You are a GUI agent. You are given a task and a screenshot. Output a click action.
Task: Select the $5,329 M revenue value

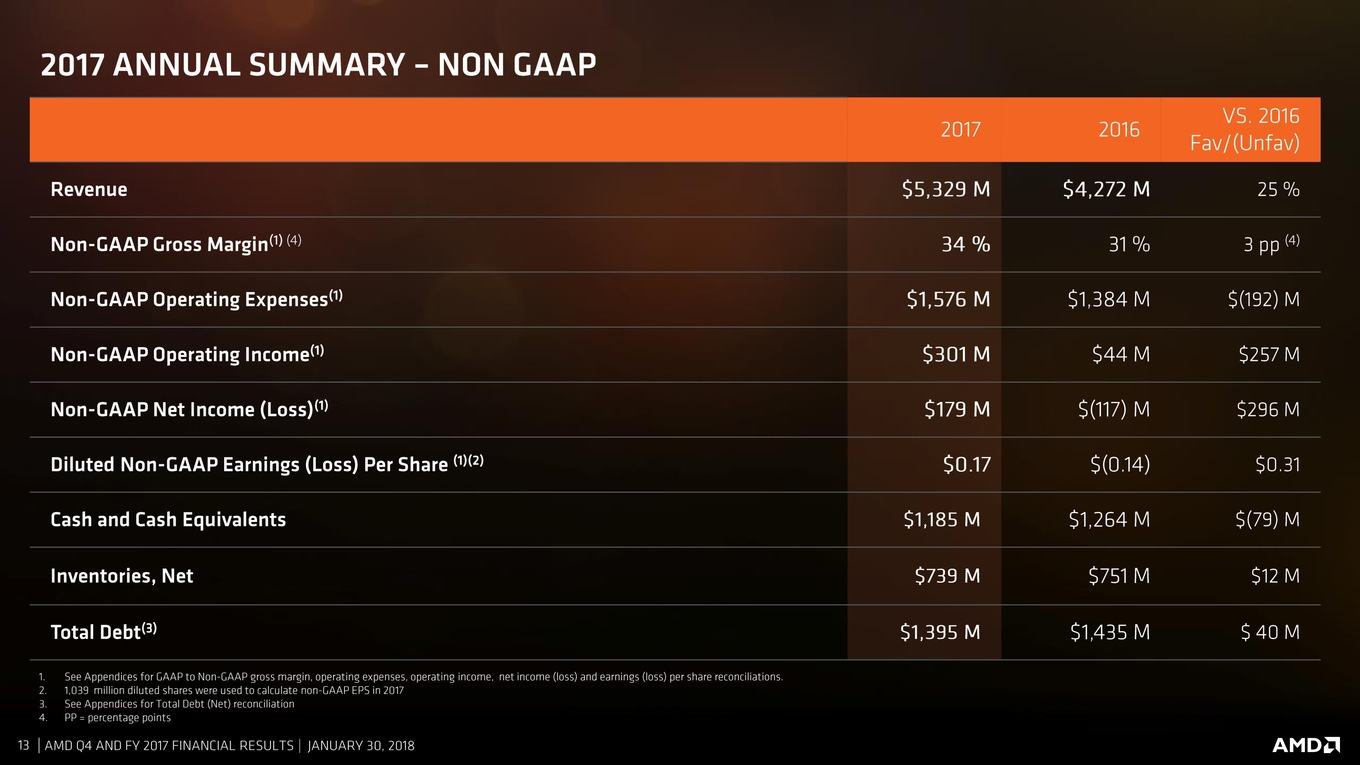946,189
